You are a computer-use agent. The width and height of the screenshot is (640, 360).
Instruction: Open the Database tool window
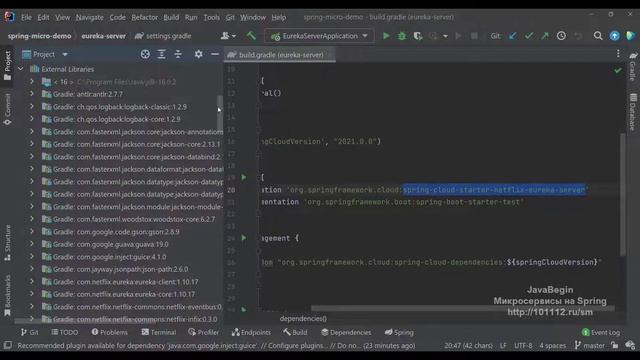tap(633, 112)
